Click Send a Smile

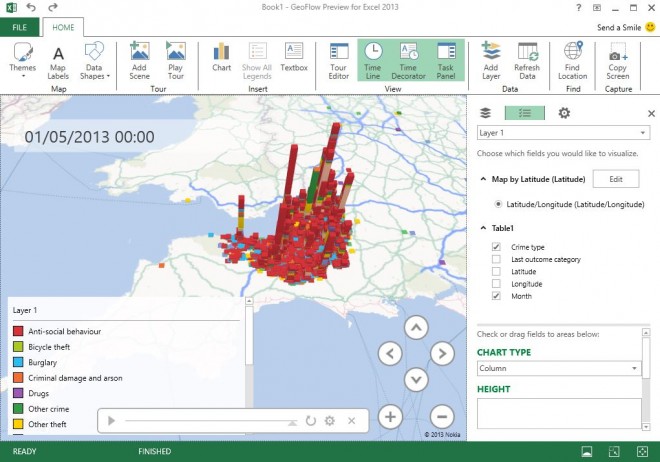[x=619, y=27]
